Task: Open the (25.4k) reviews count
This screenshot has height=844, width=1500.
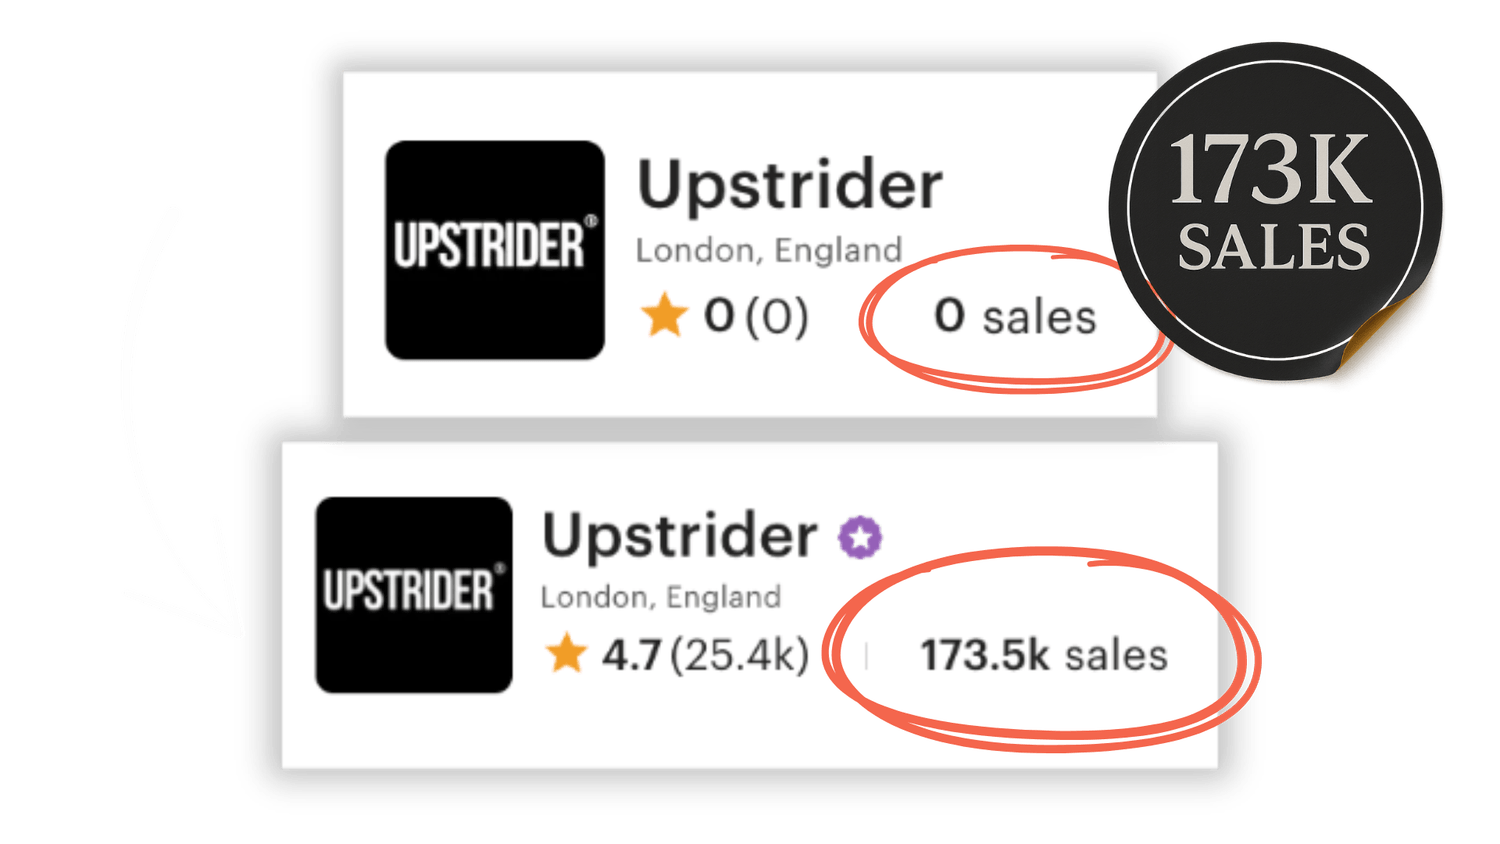Action: [739, 656]
